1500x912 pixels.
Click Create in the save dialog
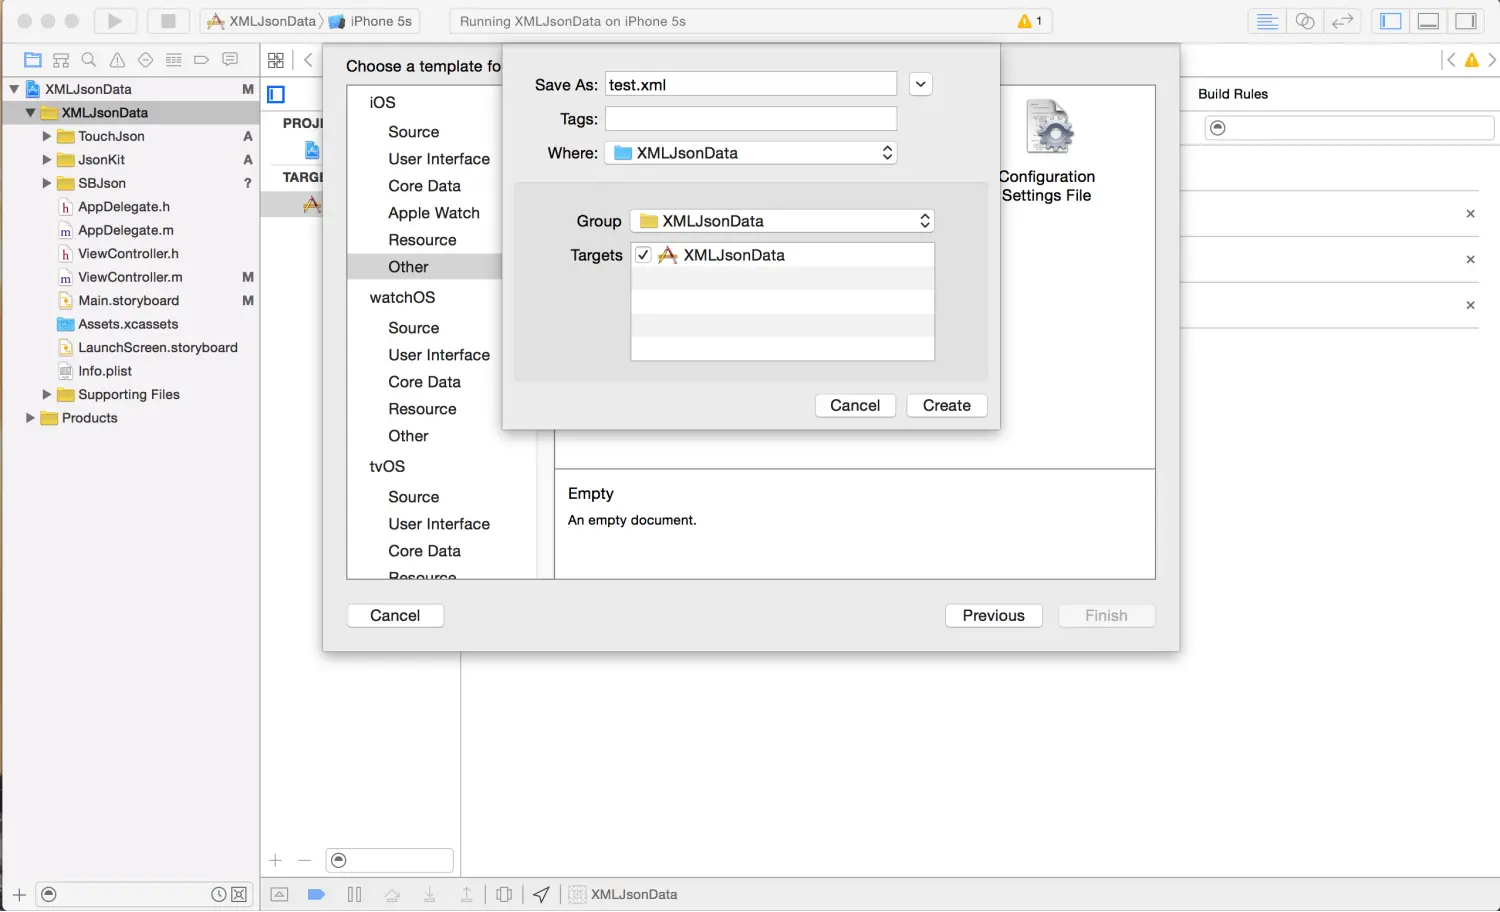click(947, 405)
